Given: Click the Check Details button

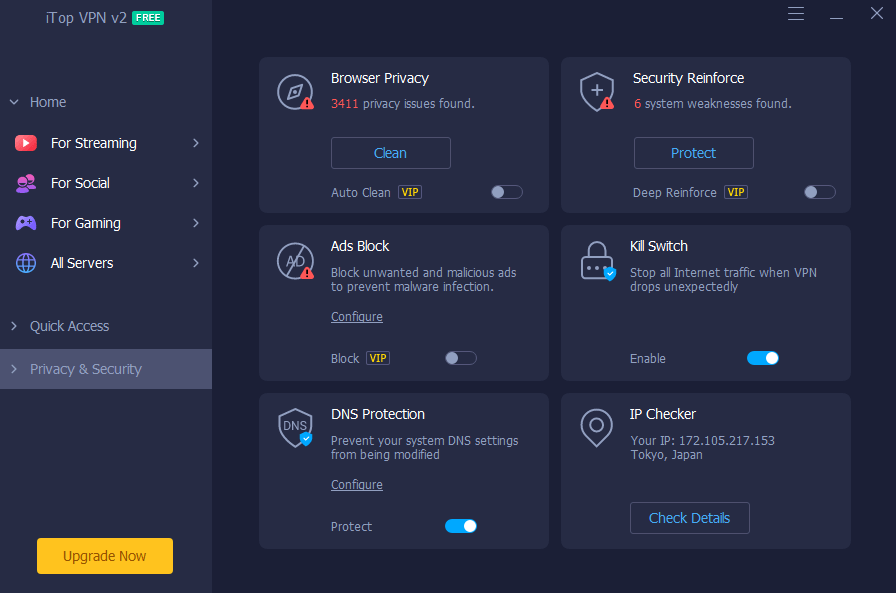Looking at the screenshot, I should coord(690,518).
